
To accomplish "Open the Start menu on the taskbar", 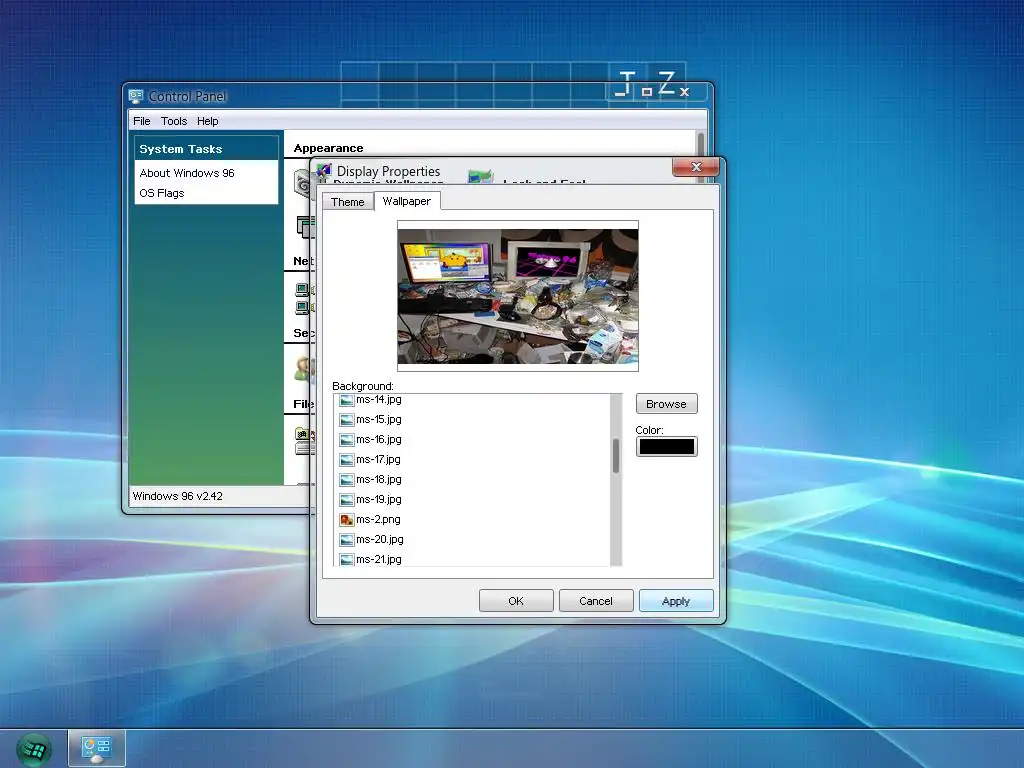I will click(x=34, y=750).
